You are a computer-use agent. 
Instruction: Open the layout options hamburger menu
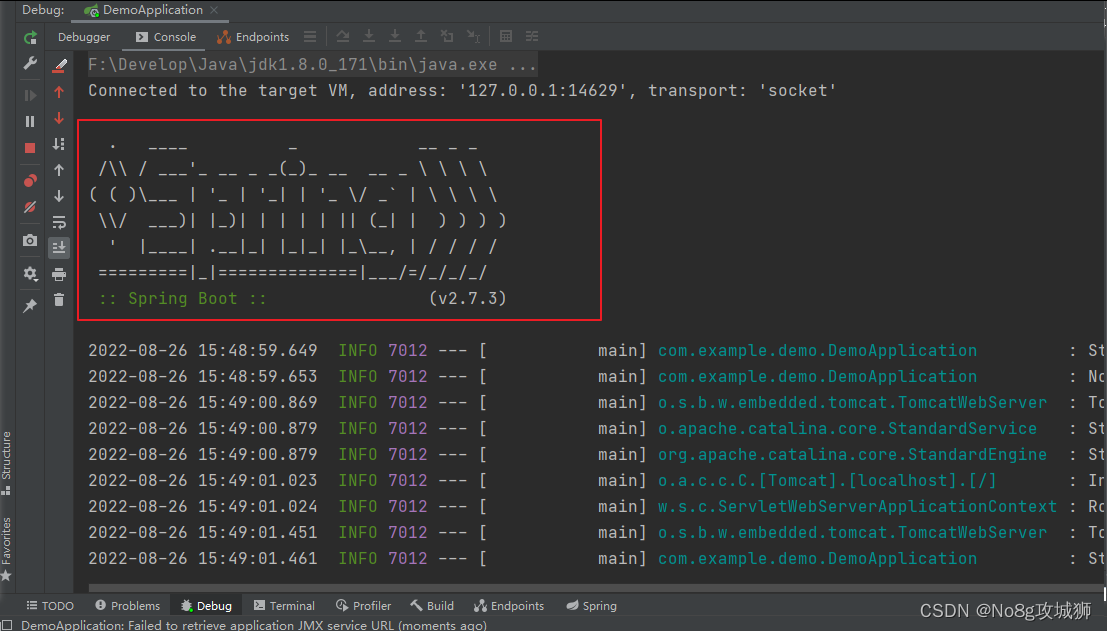pos(310,36)
